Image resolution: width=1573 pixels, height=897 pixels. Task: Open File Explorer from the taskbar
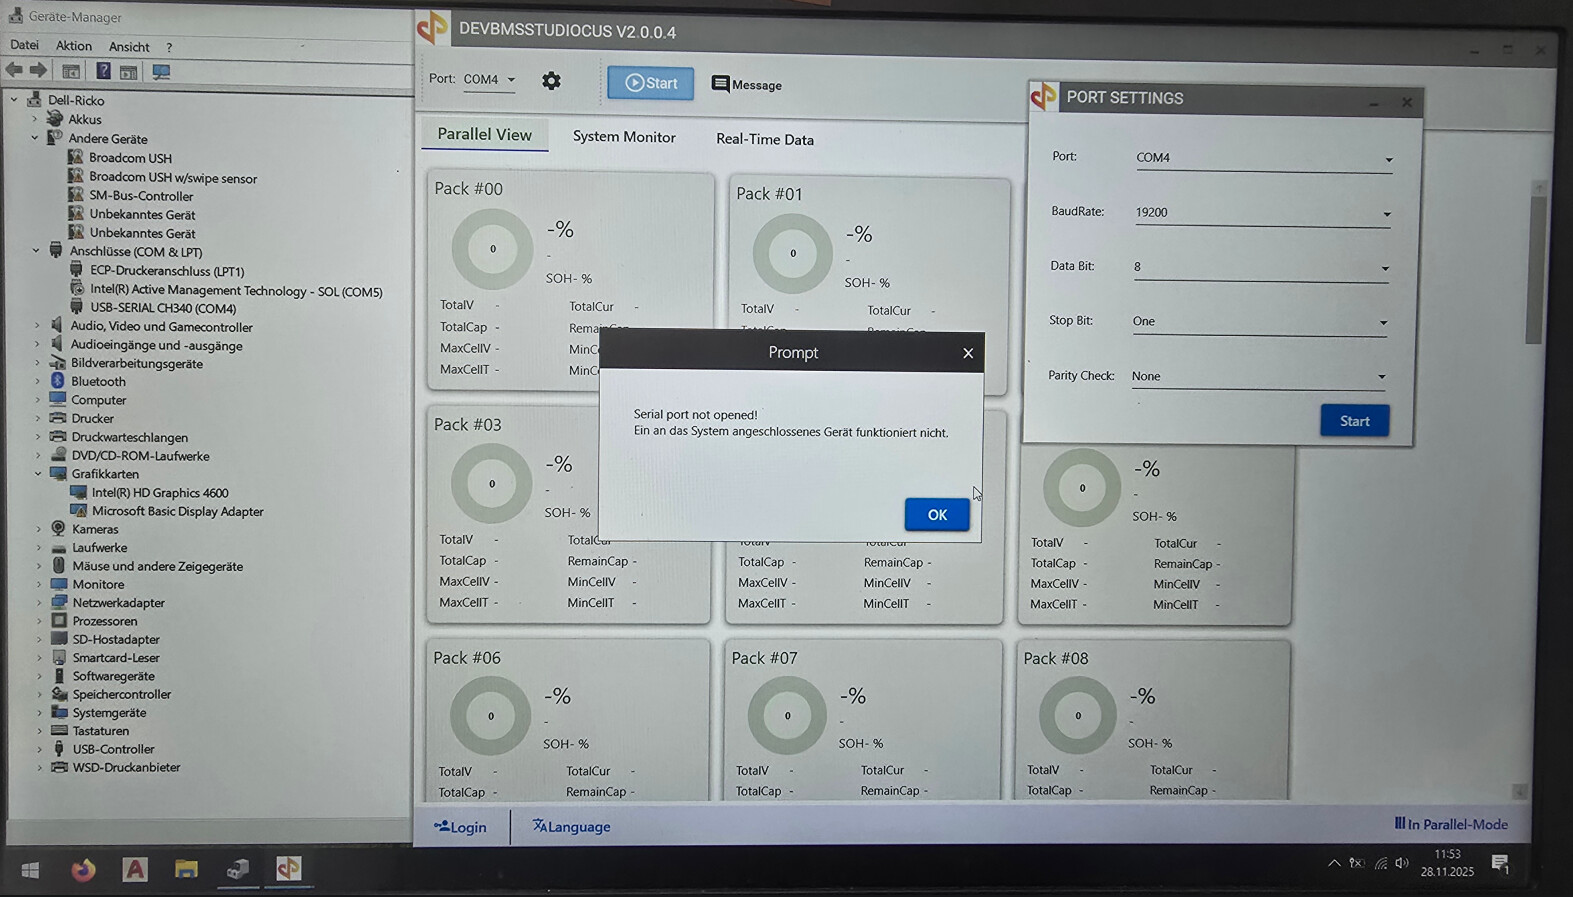(186, 869)
